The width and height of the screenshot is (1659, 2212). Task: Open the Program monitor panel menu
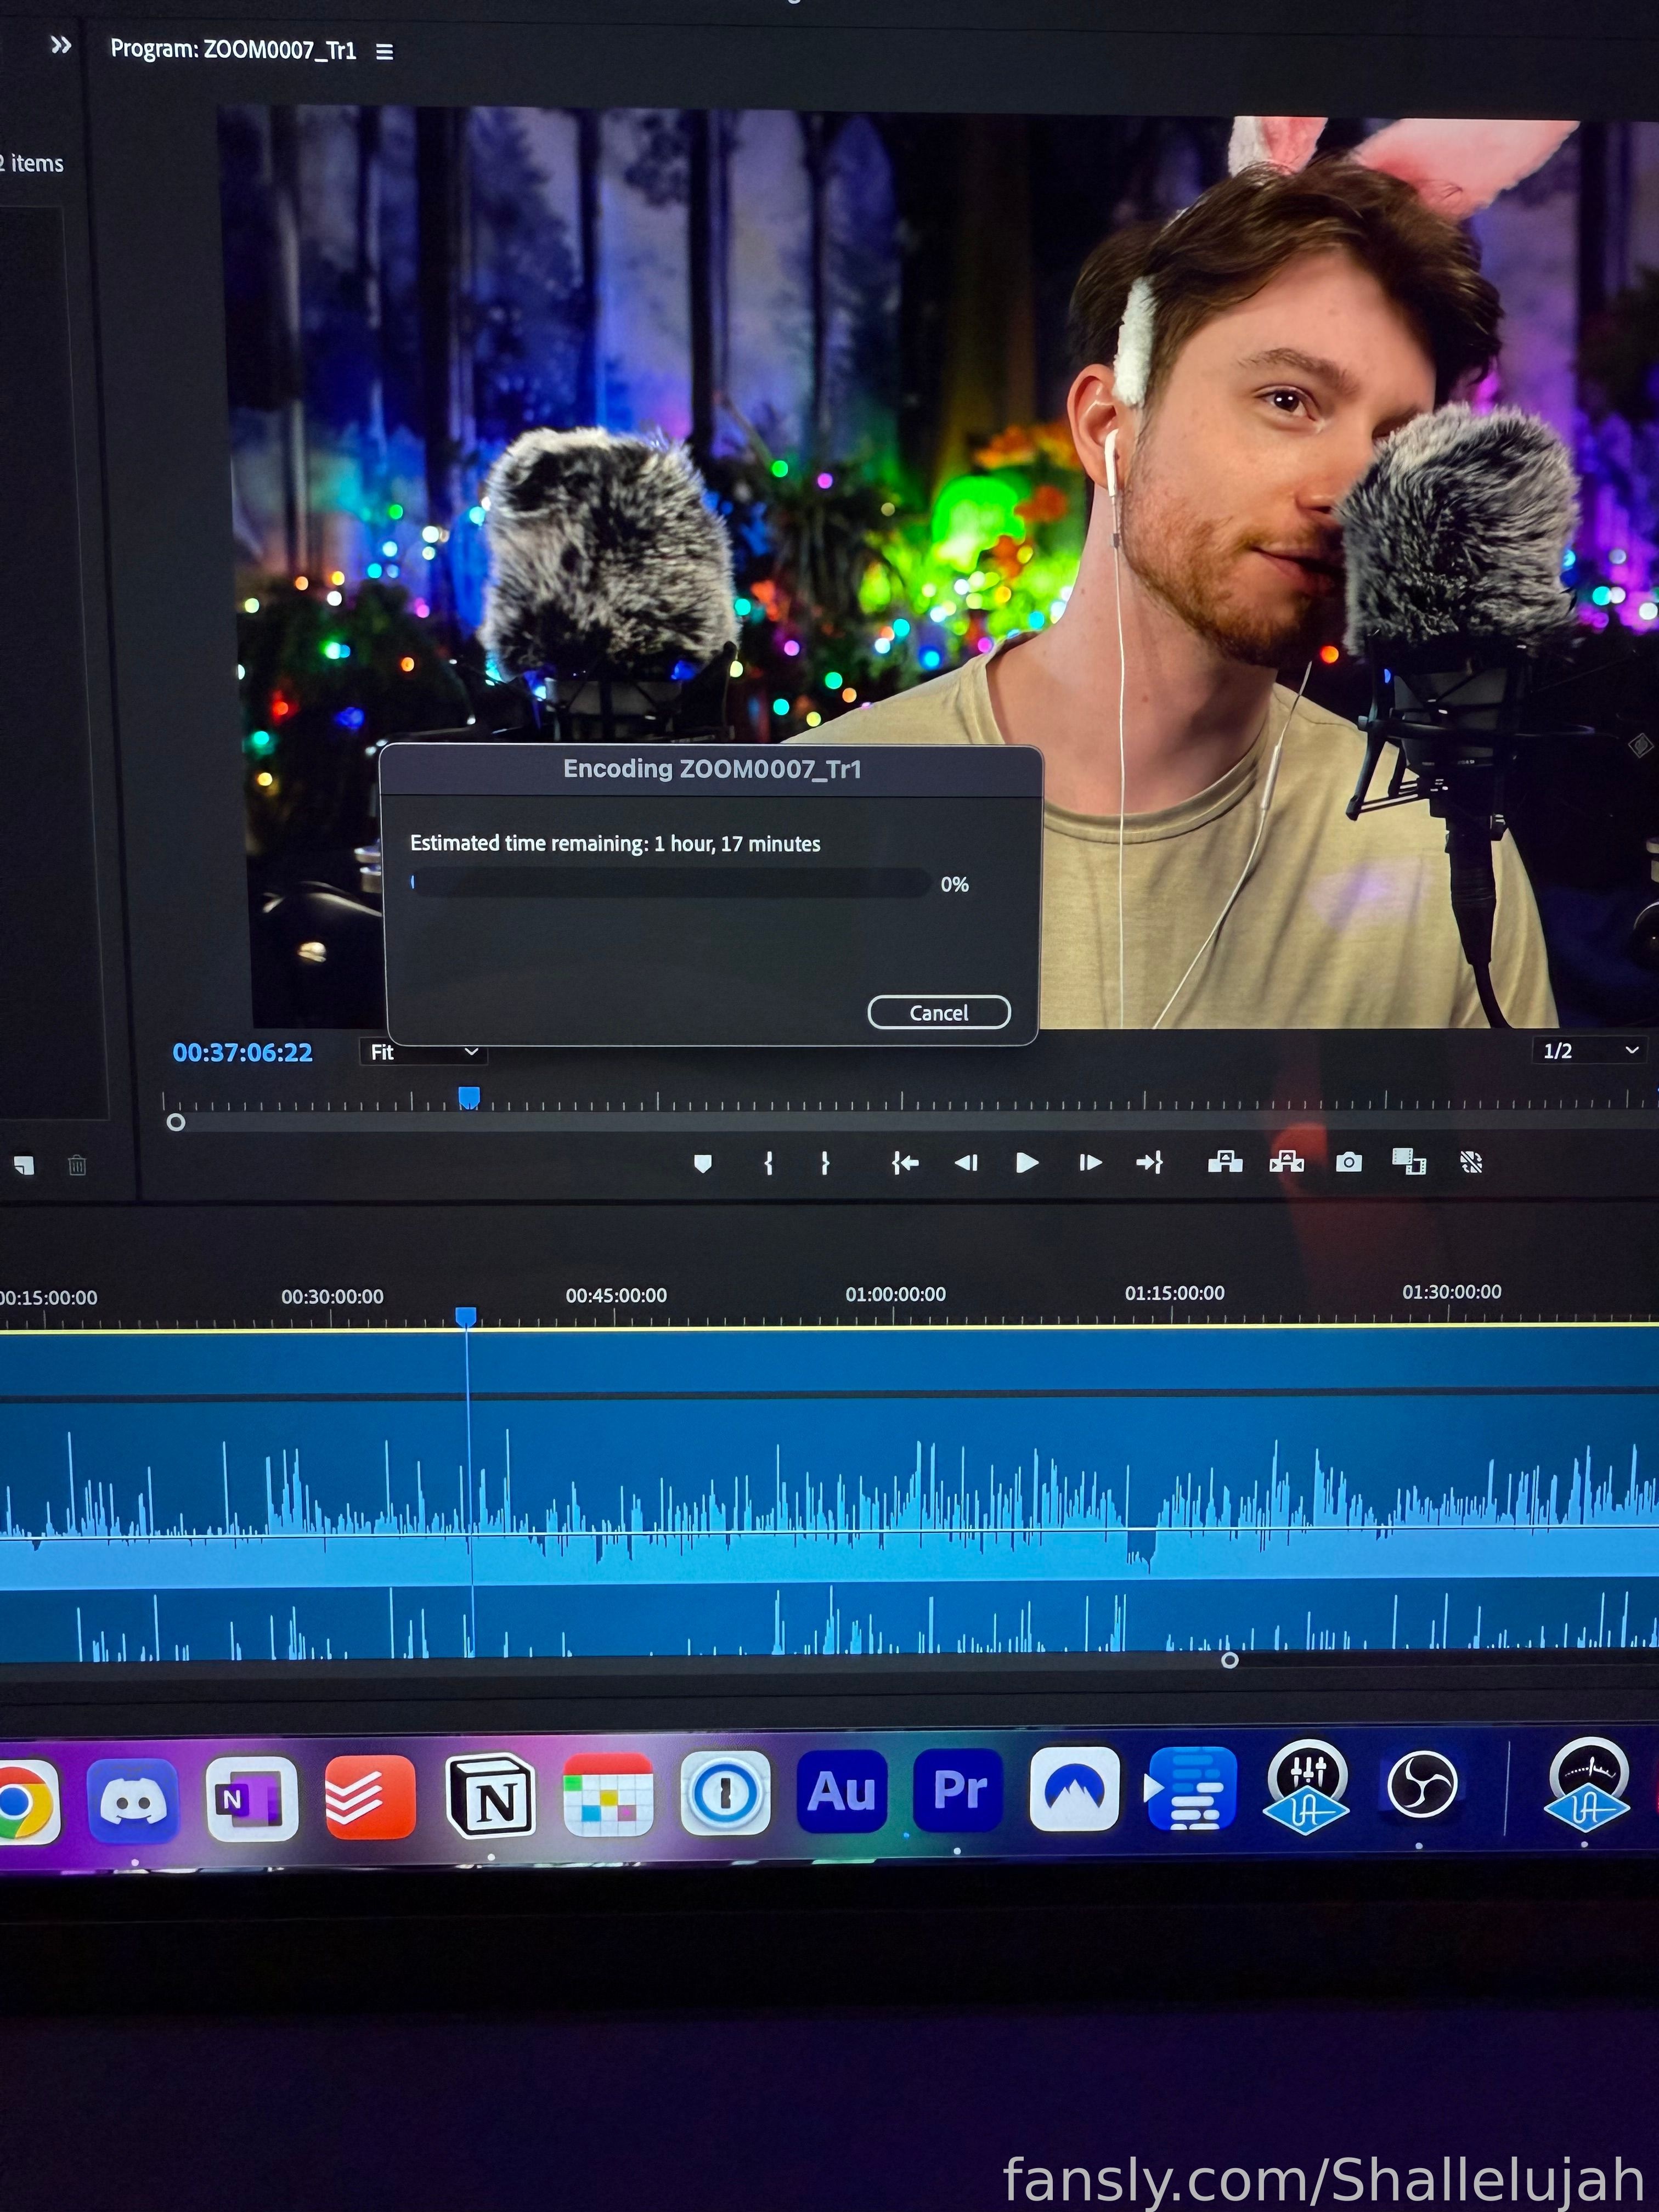384,52
